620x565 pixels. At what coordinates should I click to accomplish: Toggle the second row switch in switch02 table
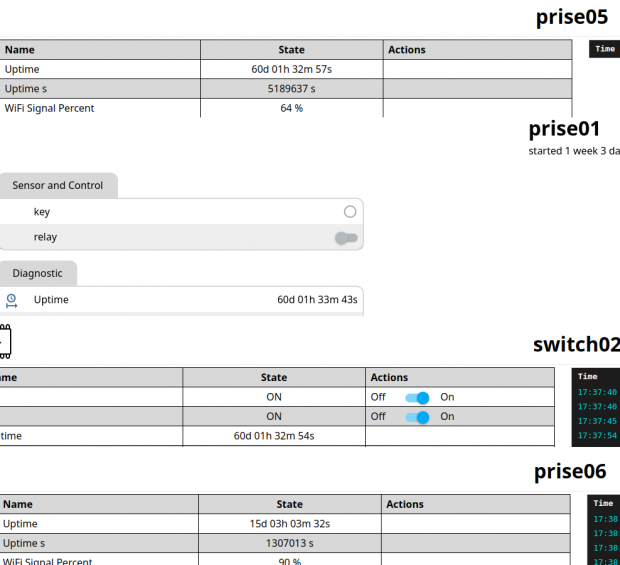pos(417,416)
